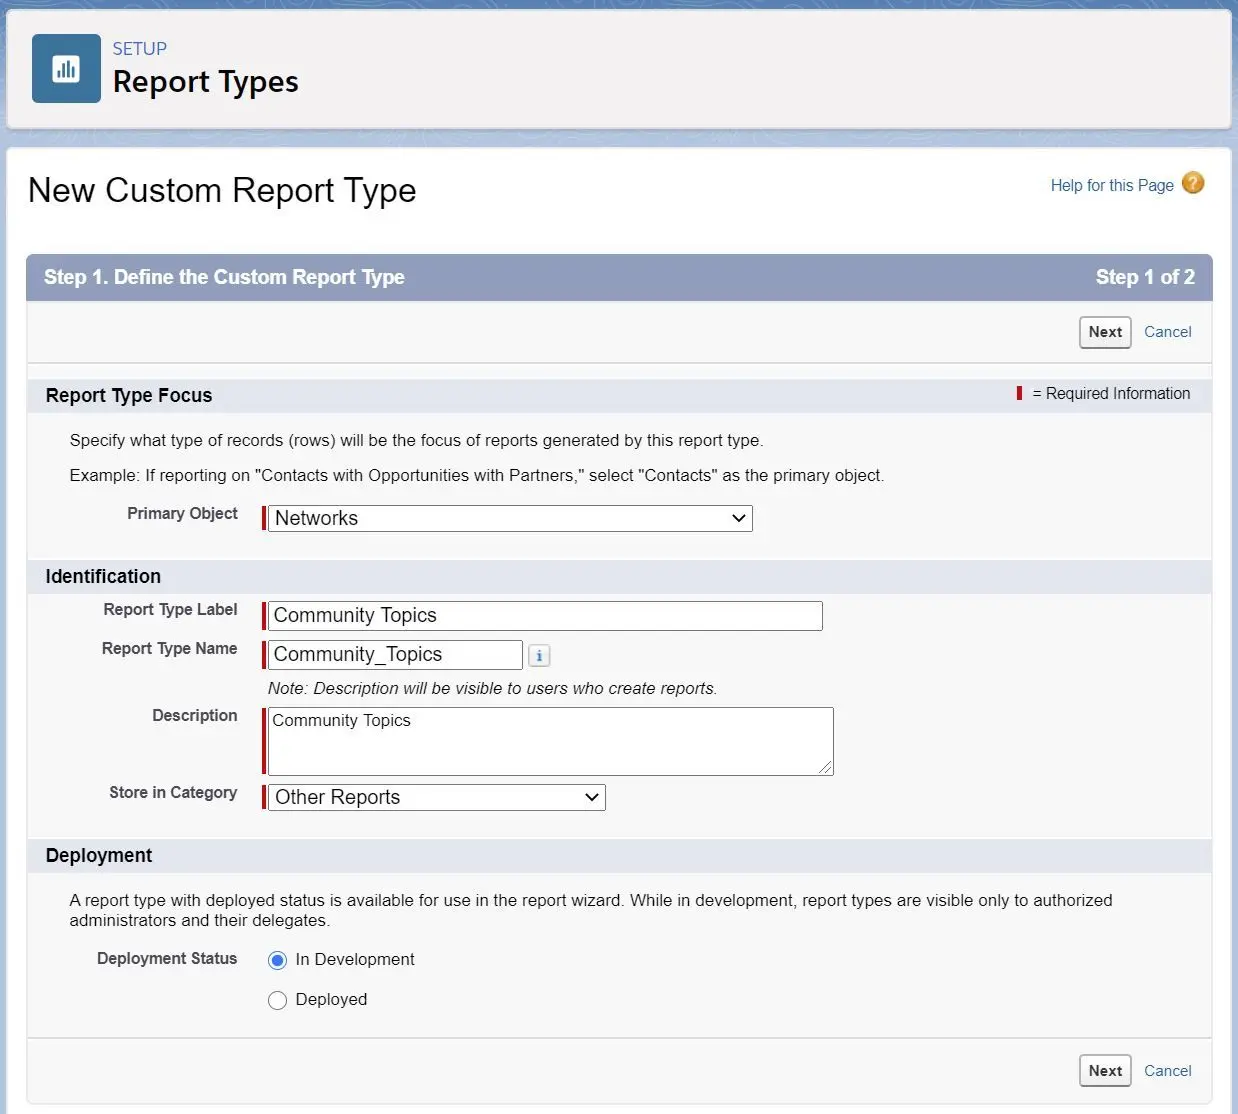Click into the Report Type Name field
Screen dimensions: 1238x1114
(395, 655)
